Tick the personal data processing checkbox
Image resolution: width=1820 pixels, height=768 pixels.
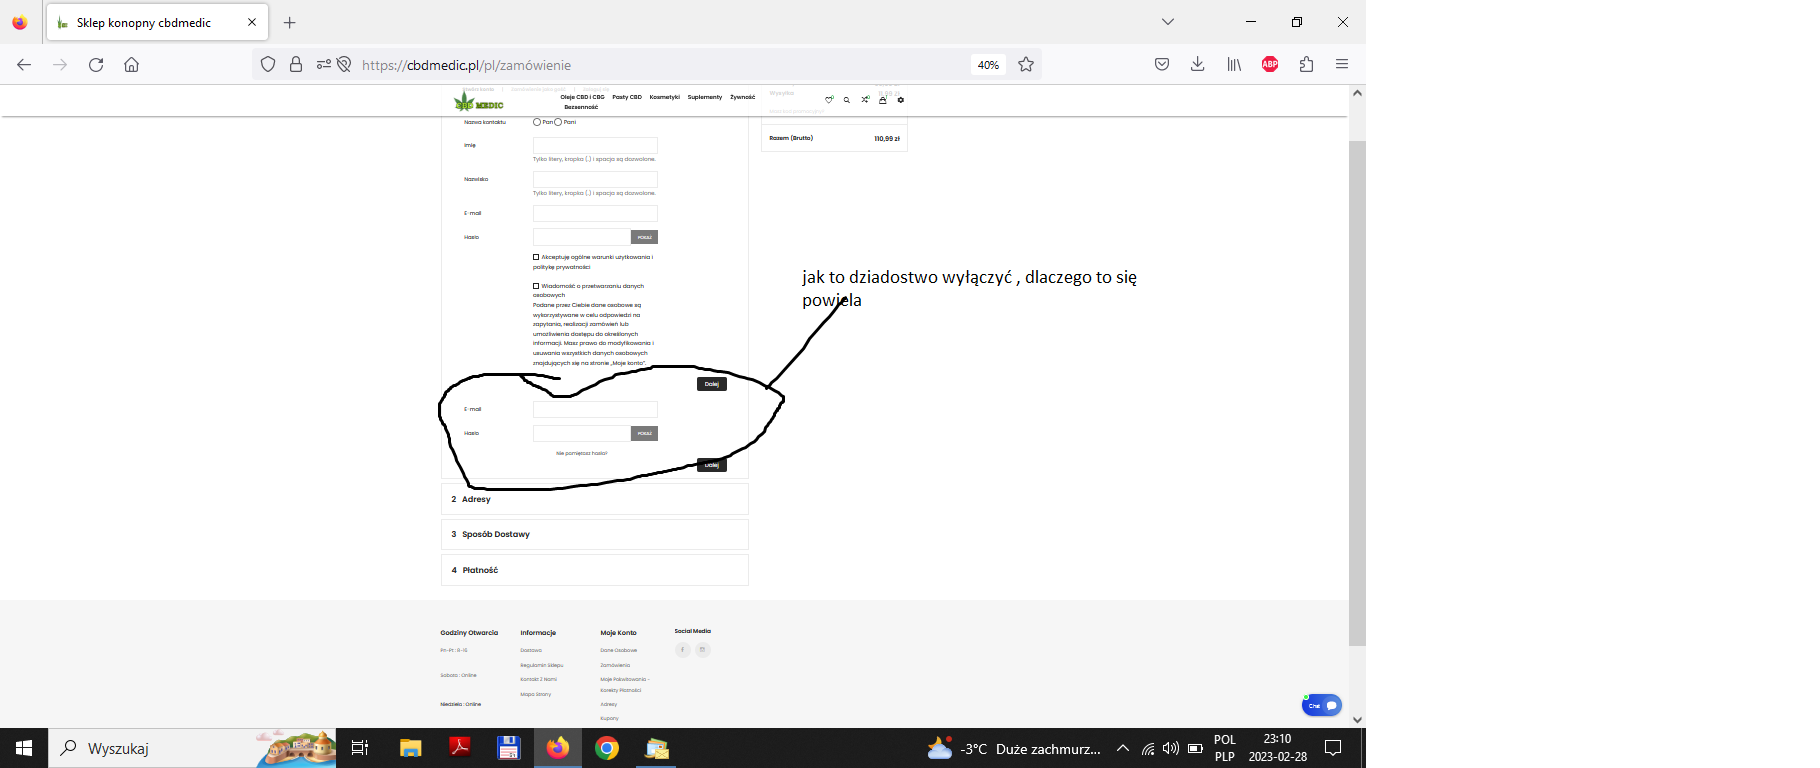point(536,286)
